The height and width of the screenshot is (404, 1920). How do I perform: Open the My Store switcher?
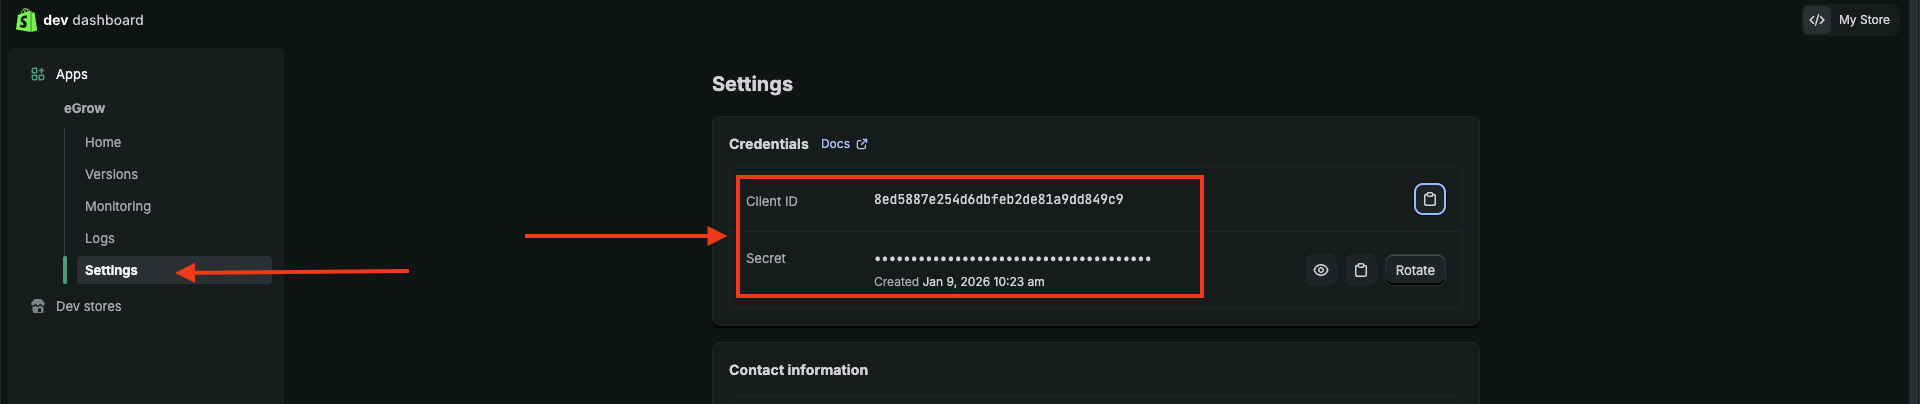click(x=1864, y=20)
